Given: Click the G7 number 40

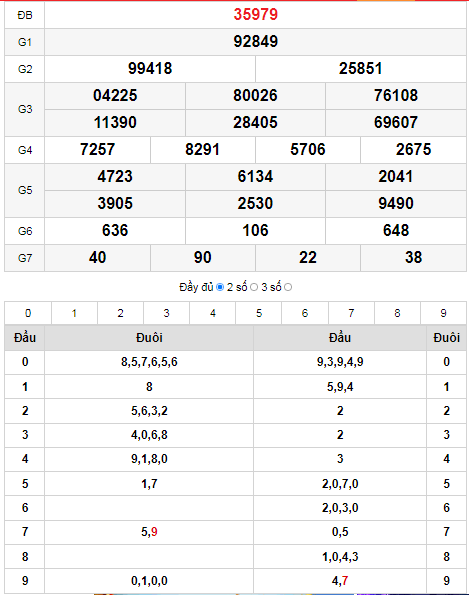Looking at the screenshot, I should 97,257.
